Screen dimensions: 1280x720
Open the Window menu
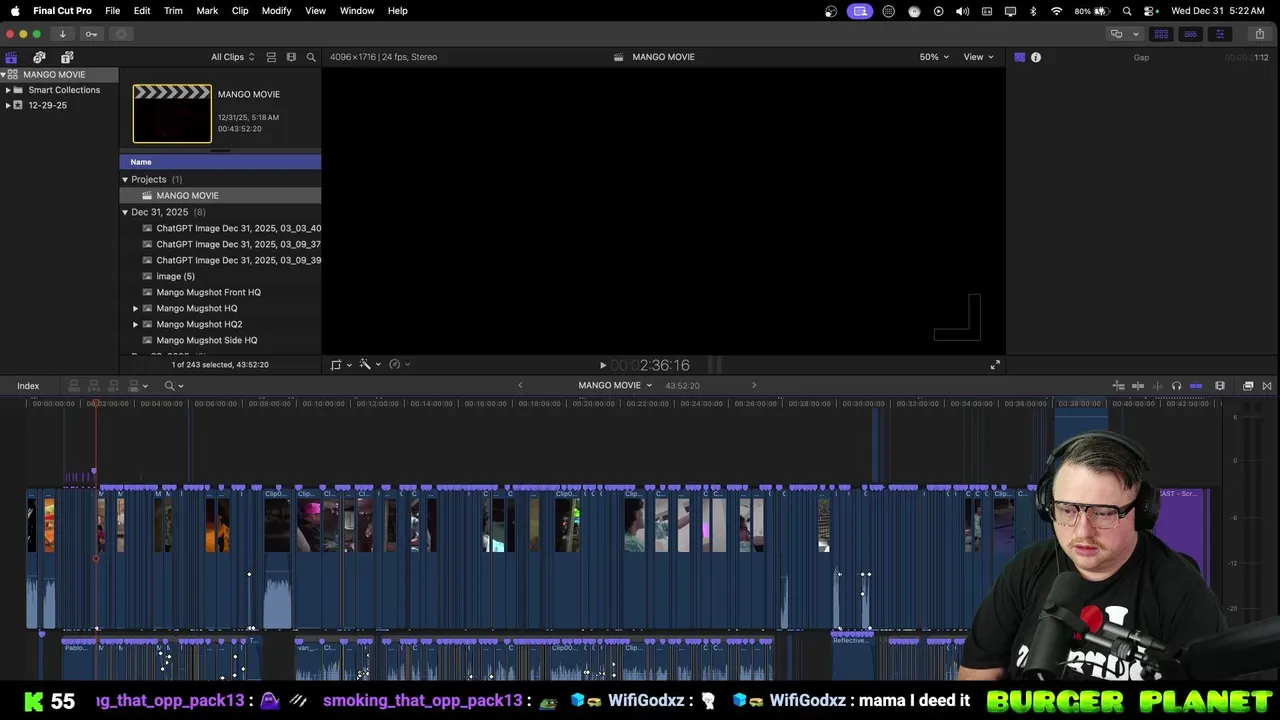click(x=357, y=11)
